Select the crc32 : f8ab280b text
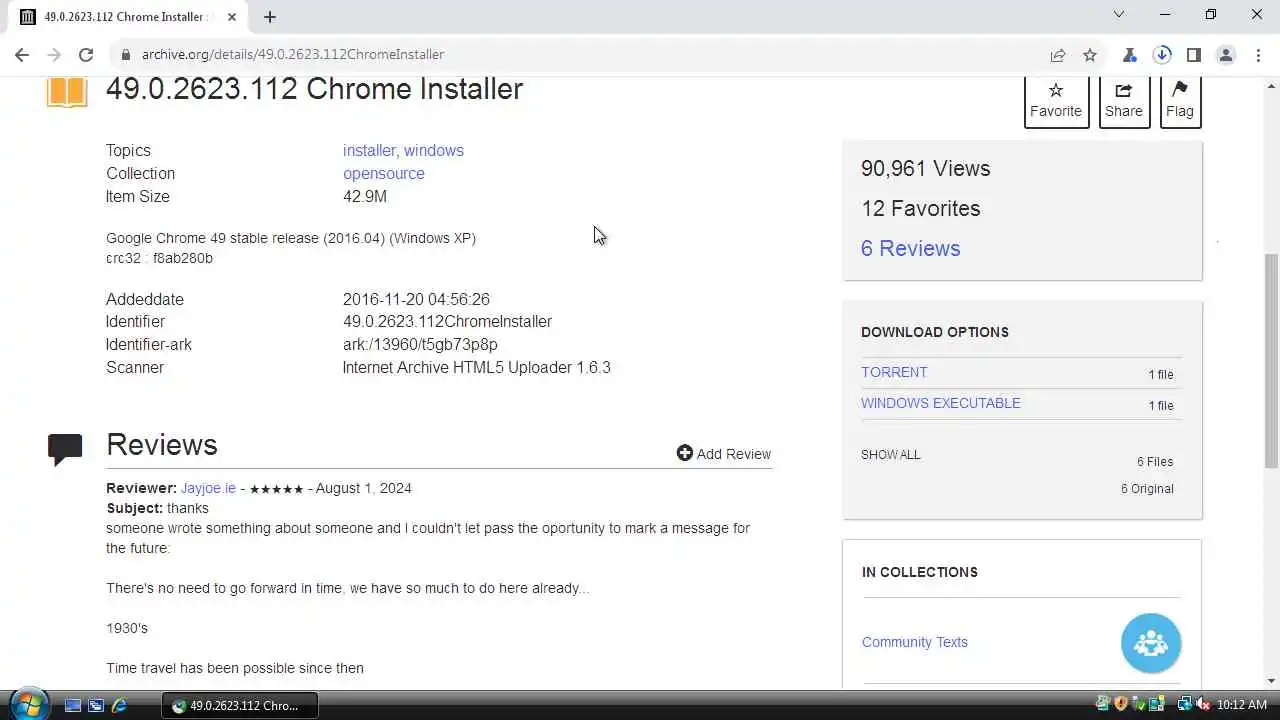 click(159, 258)
